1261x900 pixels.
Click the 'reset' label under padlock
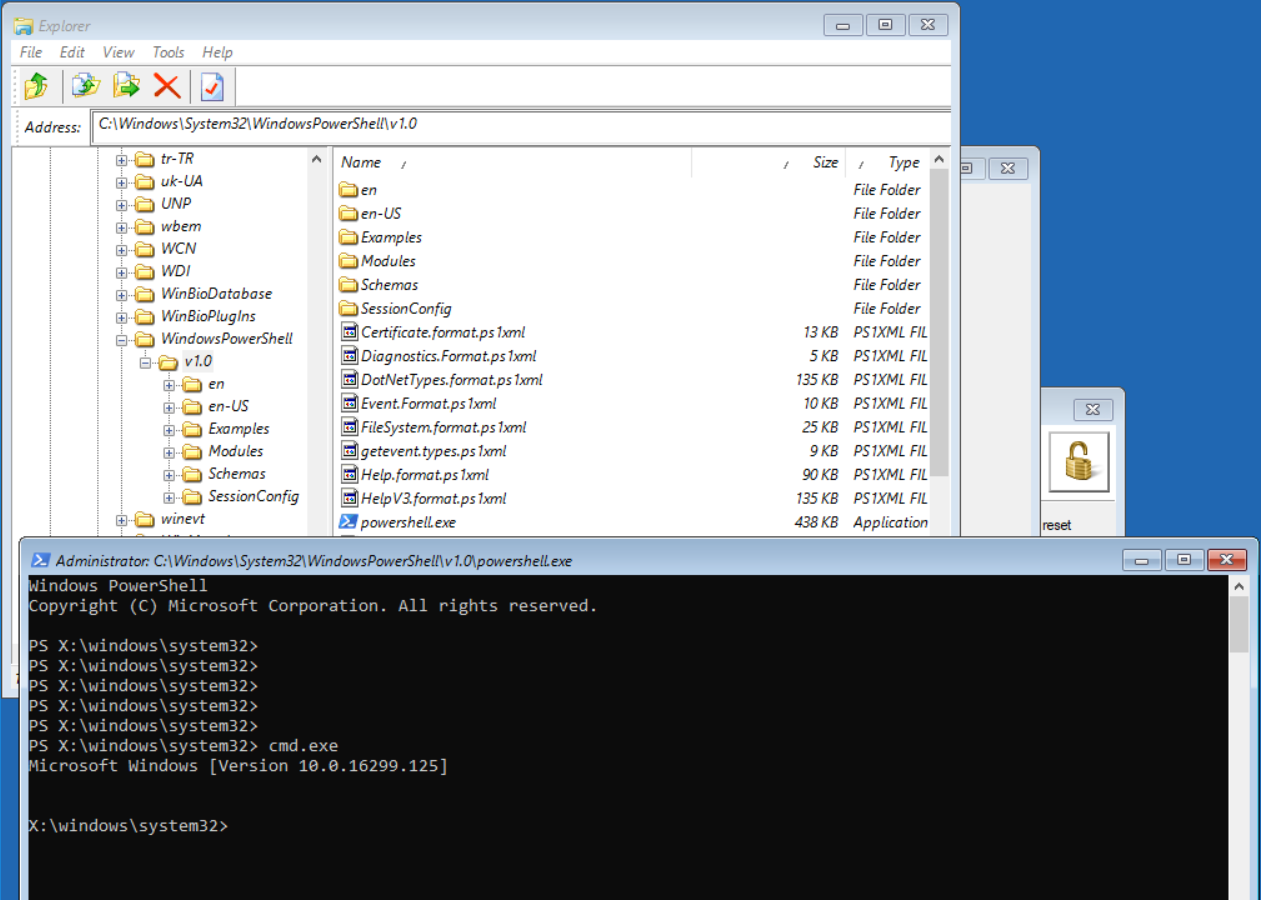coord(1057,525)
